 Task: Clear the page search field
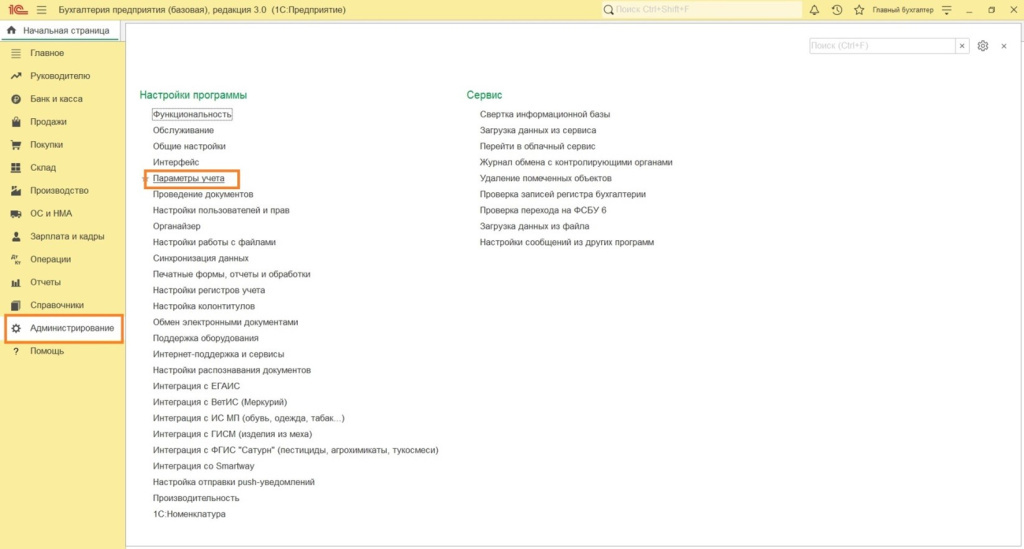962,46
